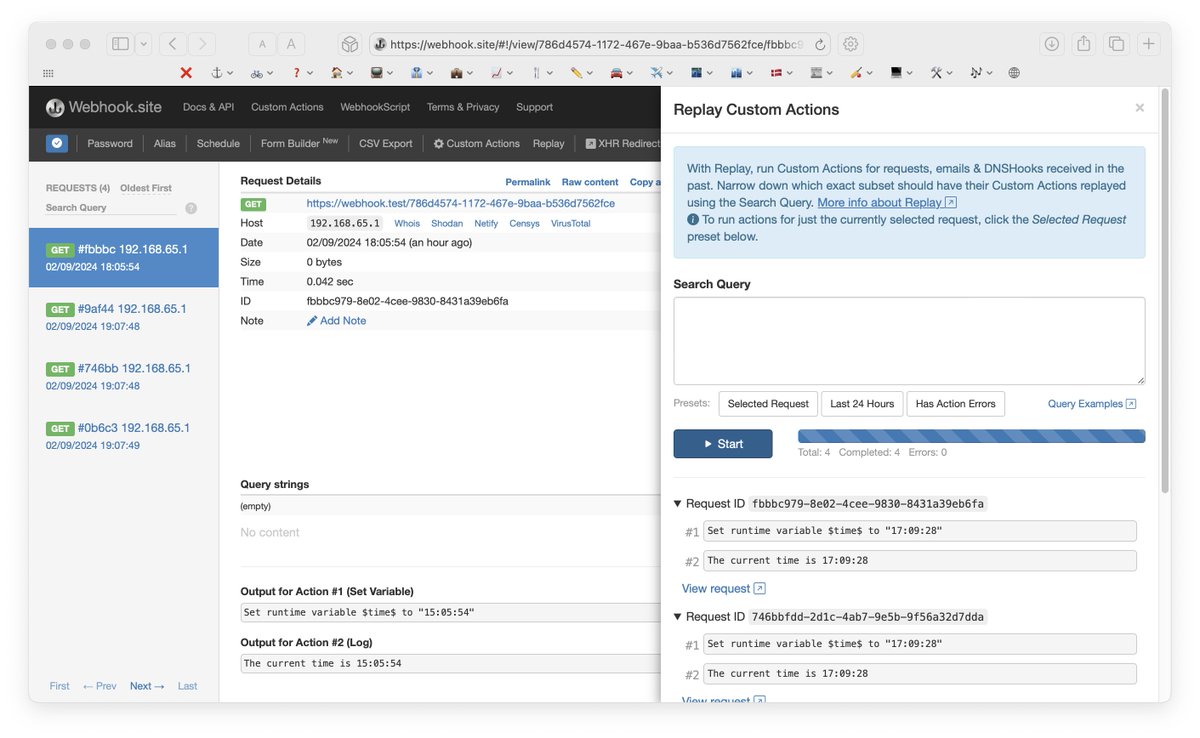1200x738 pixels.
Task: Focus the Search Query text area in Replay panel
Action: [909, 341]
